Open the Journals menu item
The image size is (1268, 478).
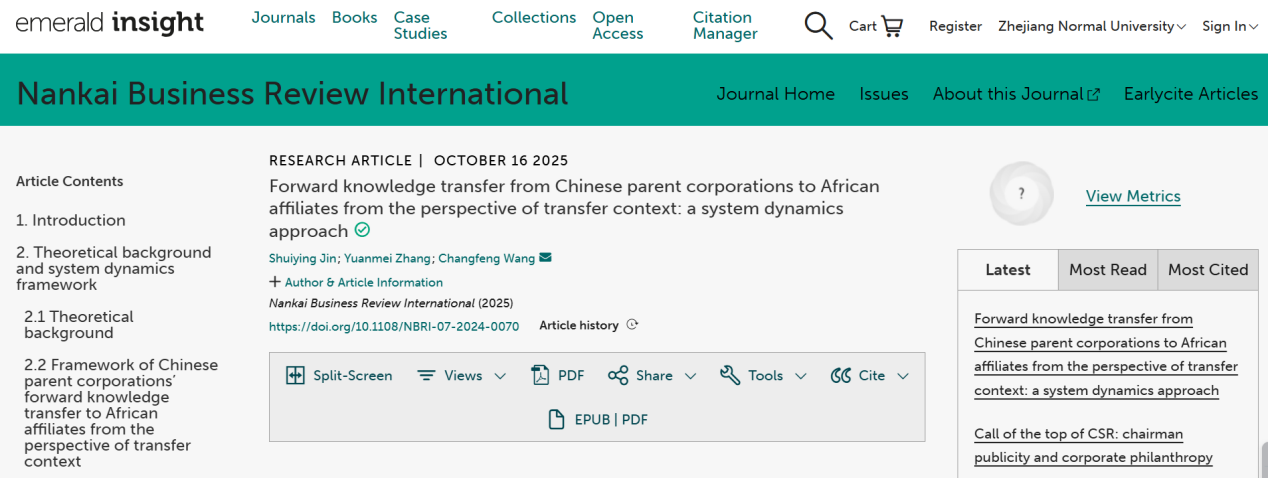[283, 18]
